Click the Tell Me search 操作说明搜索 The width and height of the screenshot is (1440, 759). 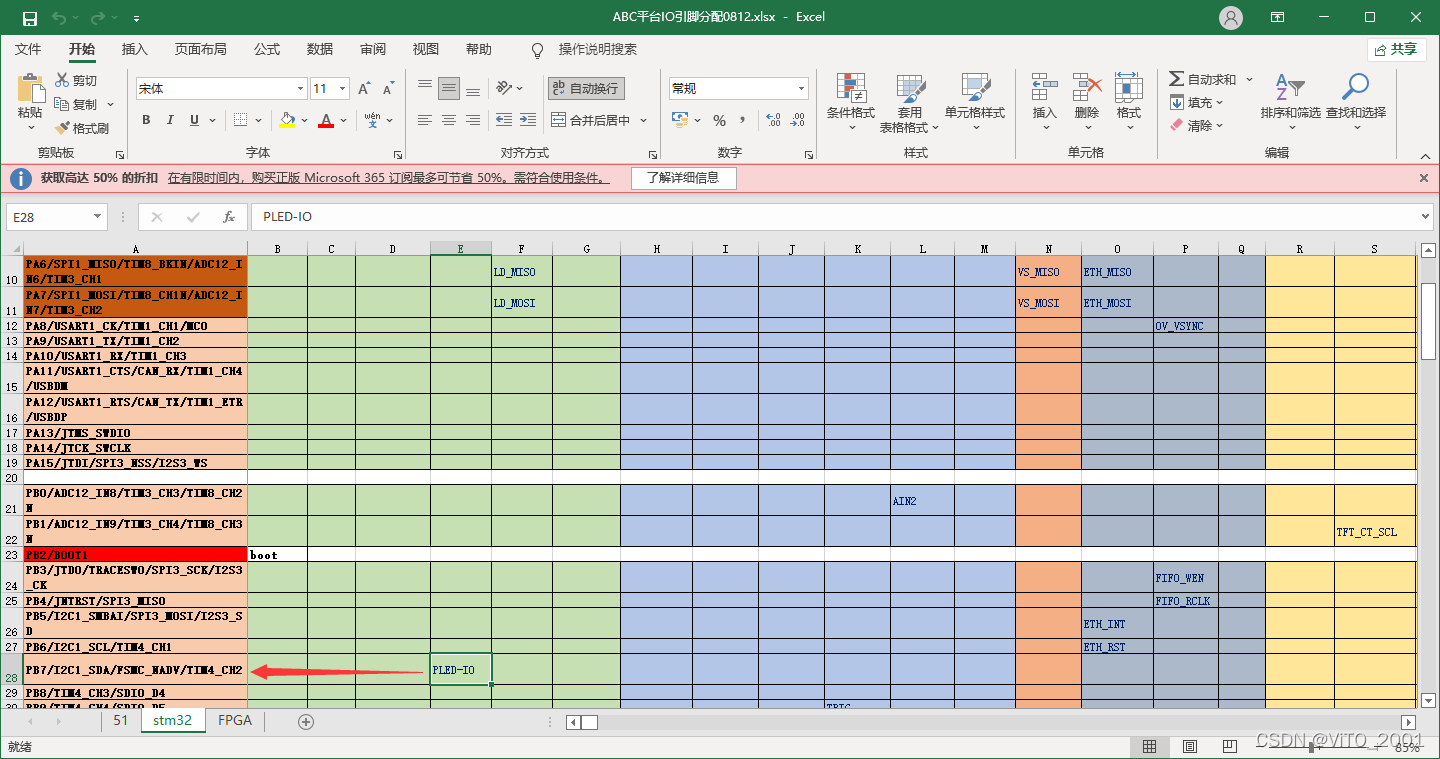(597, 49)
